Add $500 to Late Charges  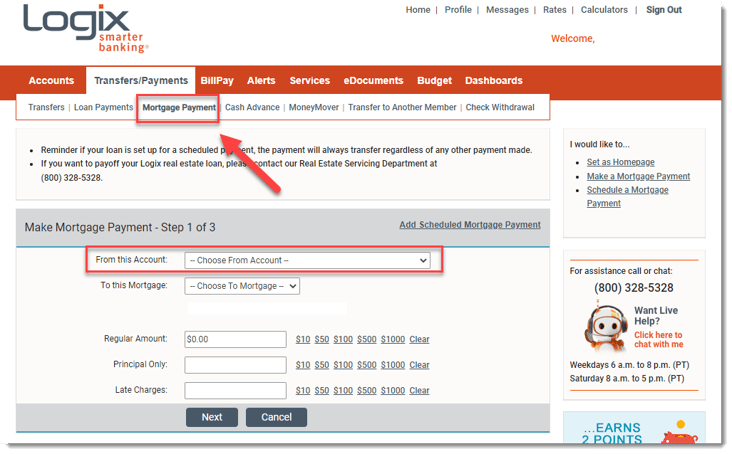[367, 391]
